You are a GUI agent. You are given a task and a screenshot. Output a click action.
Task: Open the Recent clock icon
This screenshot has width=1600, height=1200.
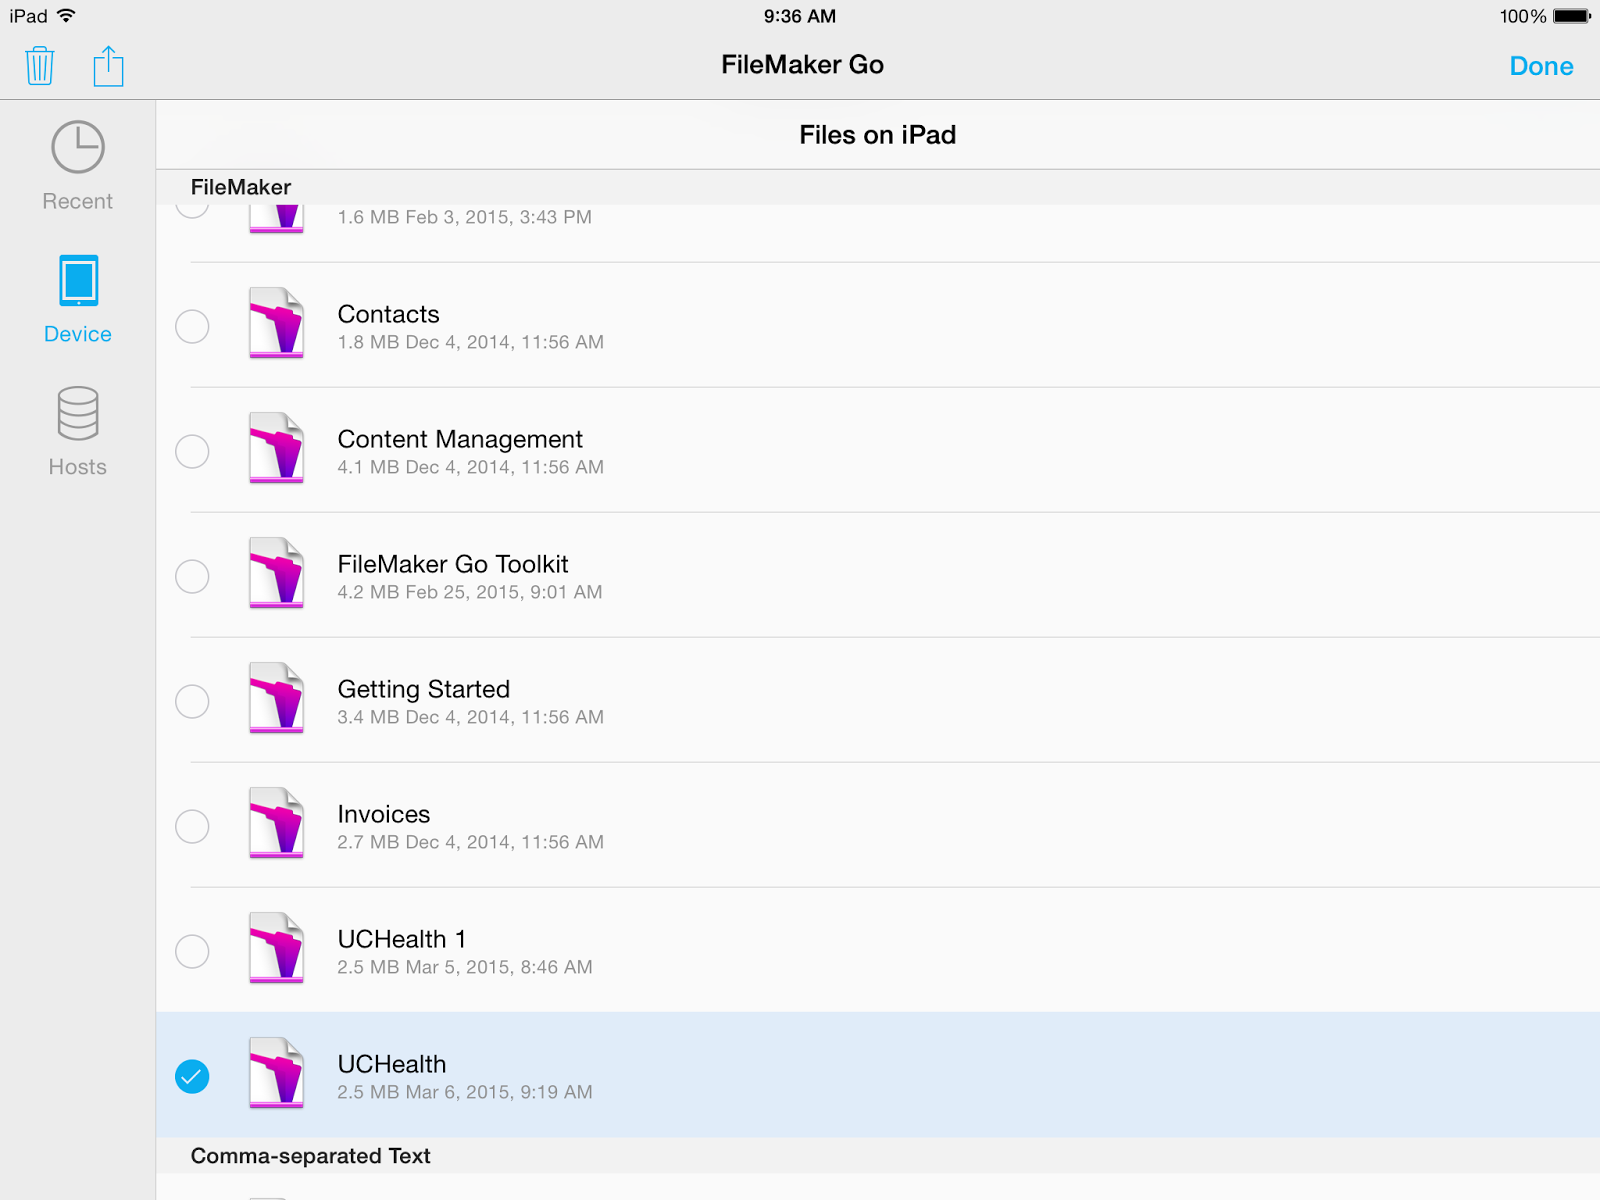pos(78,148)
